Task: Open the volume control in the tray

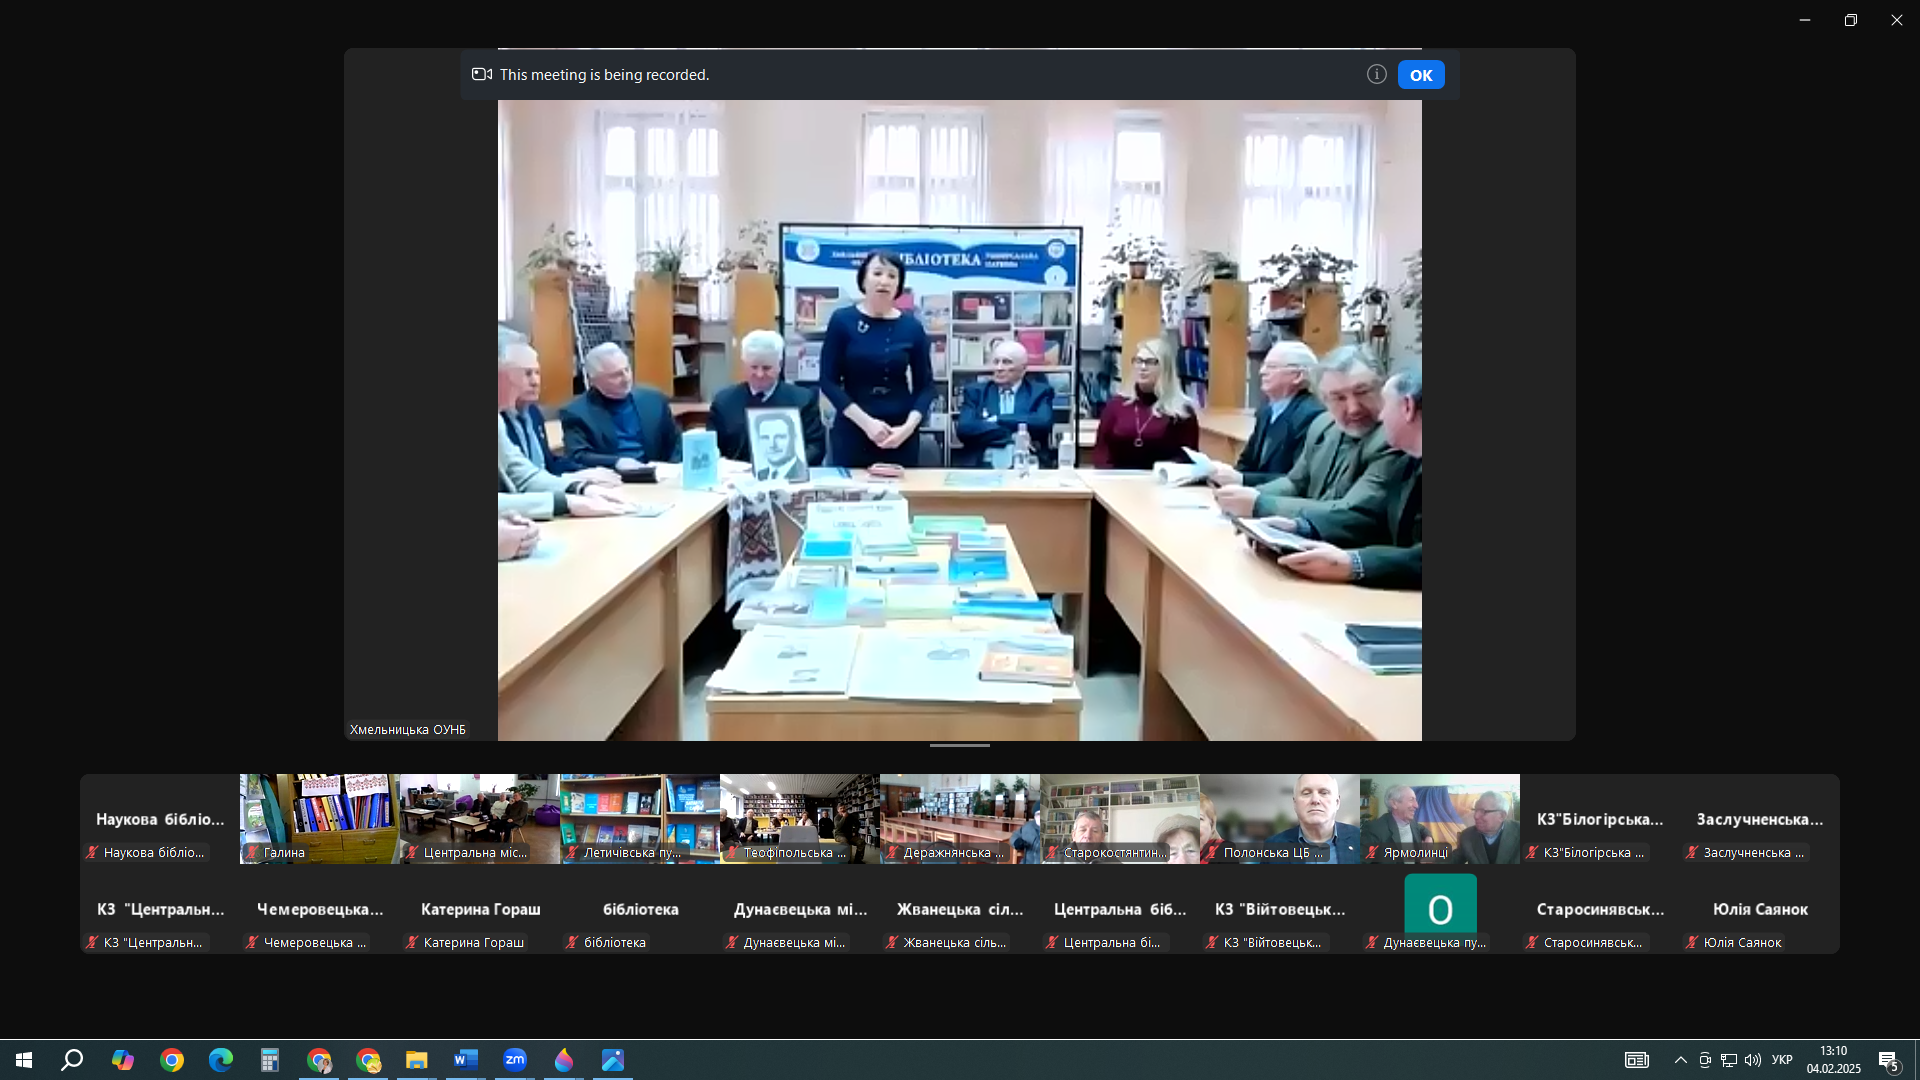Action: (1752, 1060)
